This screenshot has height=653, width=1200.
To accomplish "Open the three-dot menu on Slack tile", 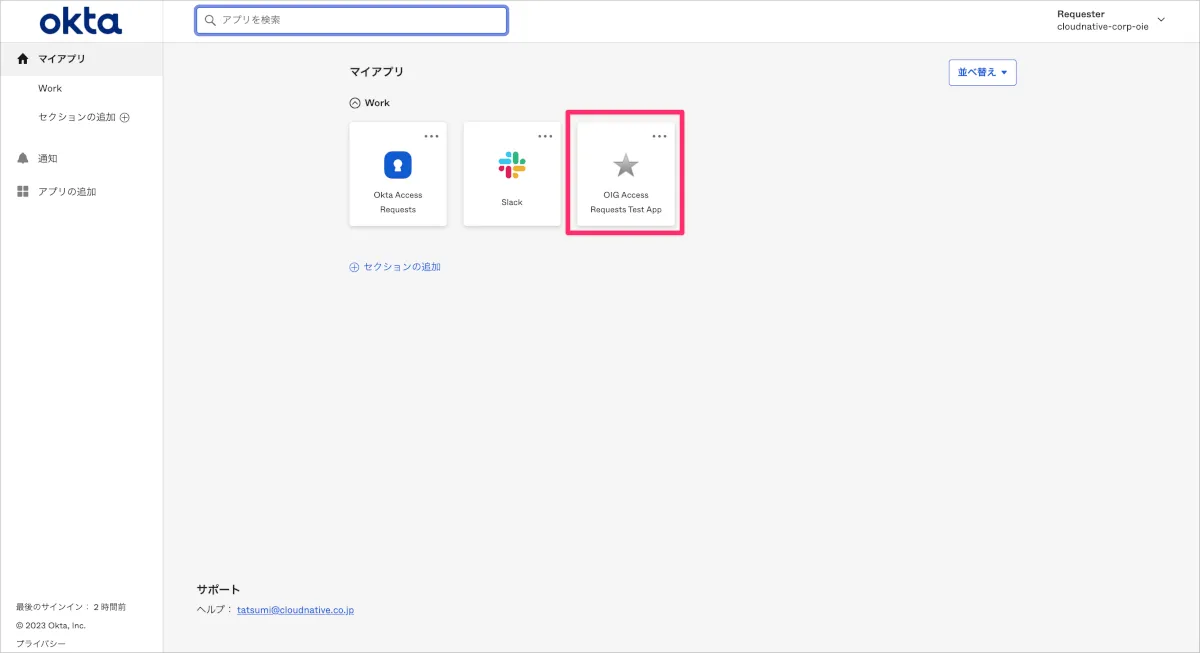I will tap(545, 136).
